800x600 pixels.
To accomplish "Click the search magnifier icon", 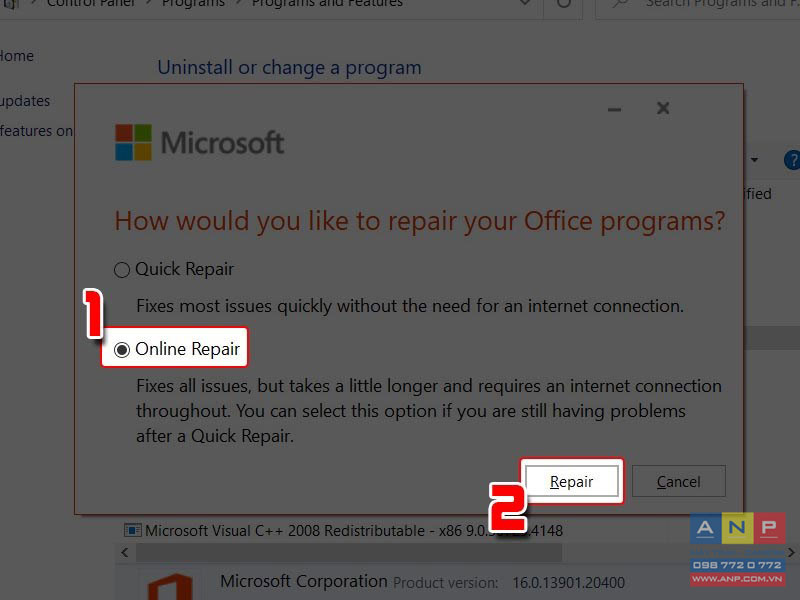I will 620,4.
